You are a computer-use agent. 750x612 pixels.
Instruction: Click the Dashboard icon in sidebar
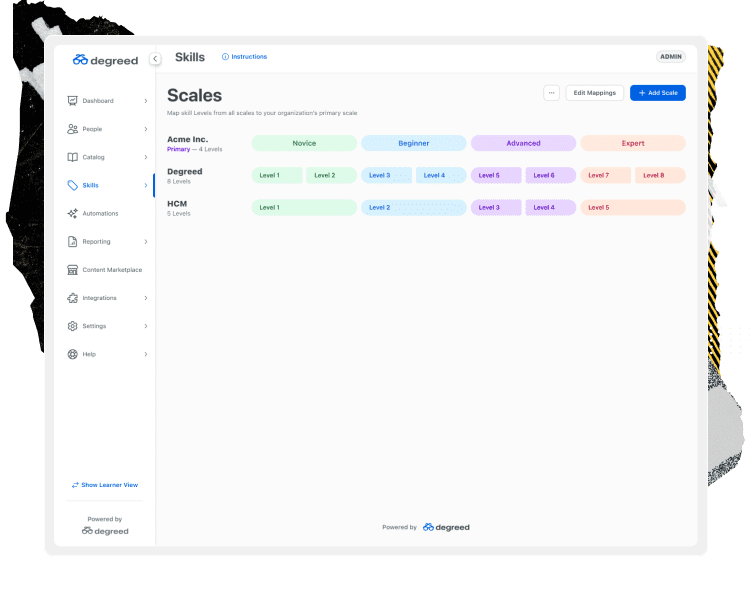(73, 101)
